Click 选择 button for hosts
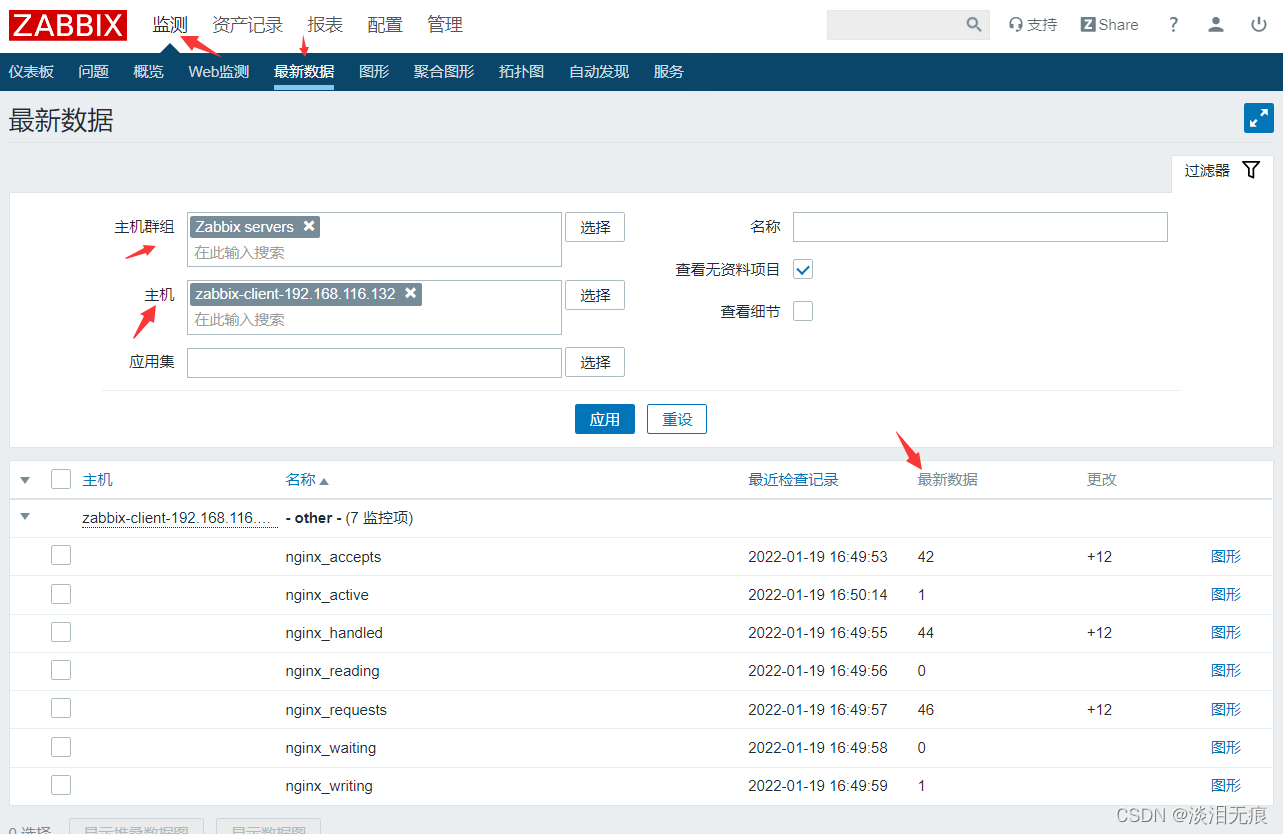Screen dimensions: 1283x834 point(595,295)
